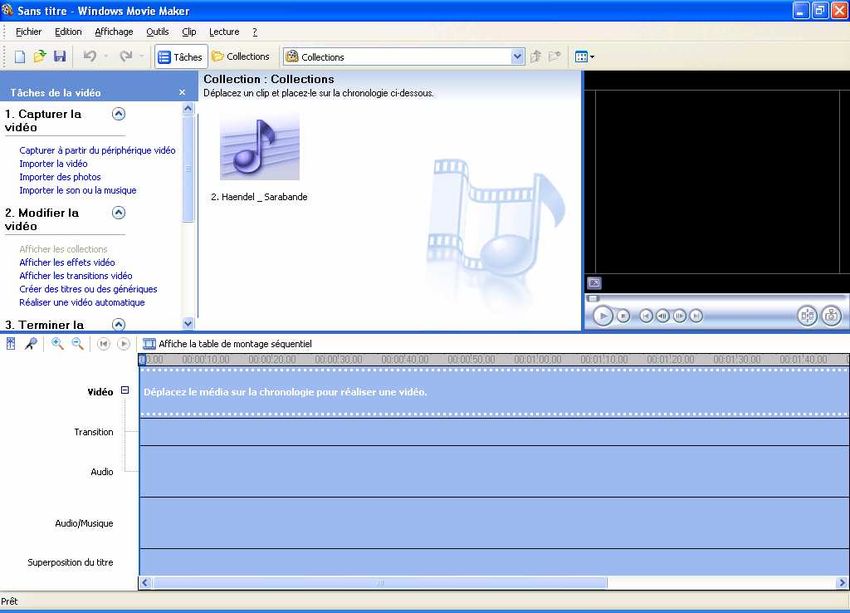The image size is (850, 613).
Task: Toggle the Collections pane button
Action: pyautogui.click(x=240, y=57)
